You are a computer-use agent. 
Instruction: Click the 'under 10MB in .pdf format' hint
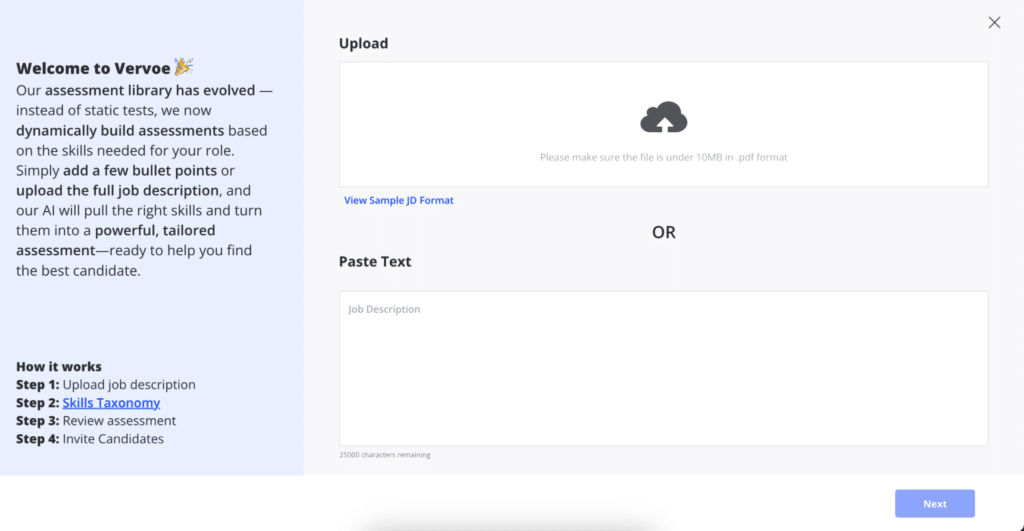[664, 157]
